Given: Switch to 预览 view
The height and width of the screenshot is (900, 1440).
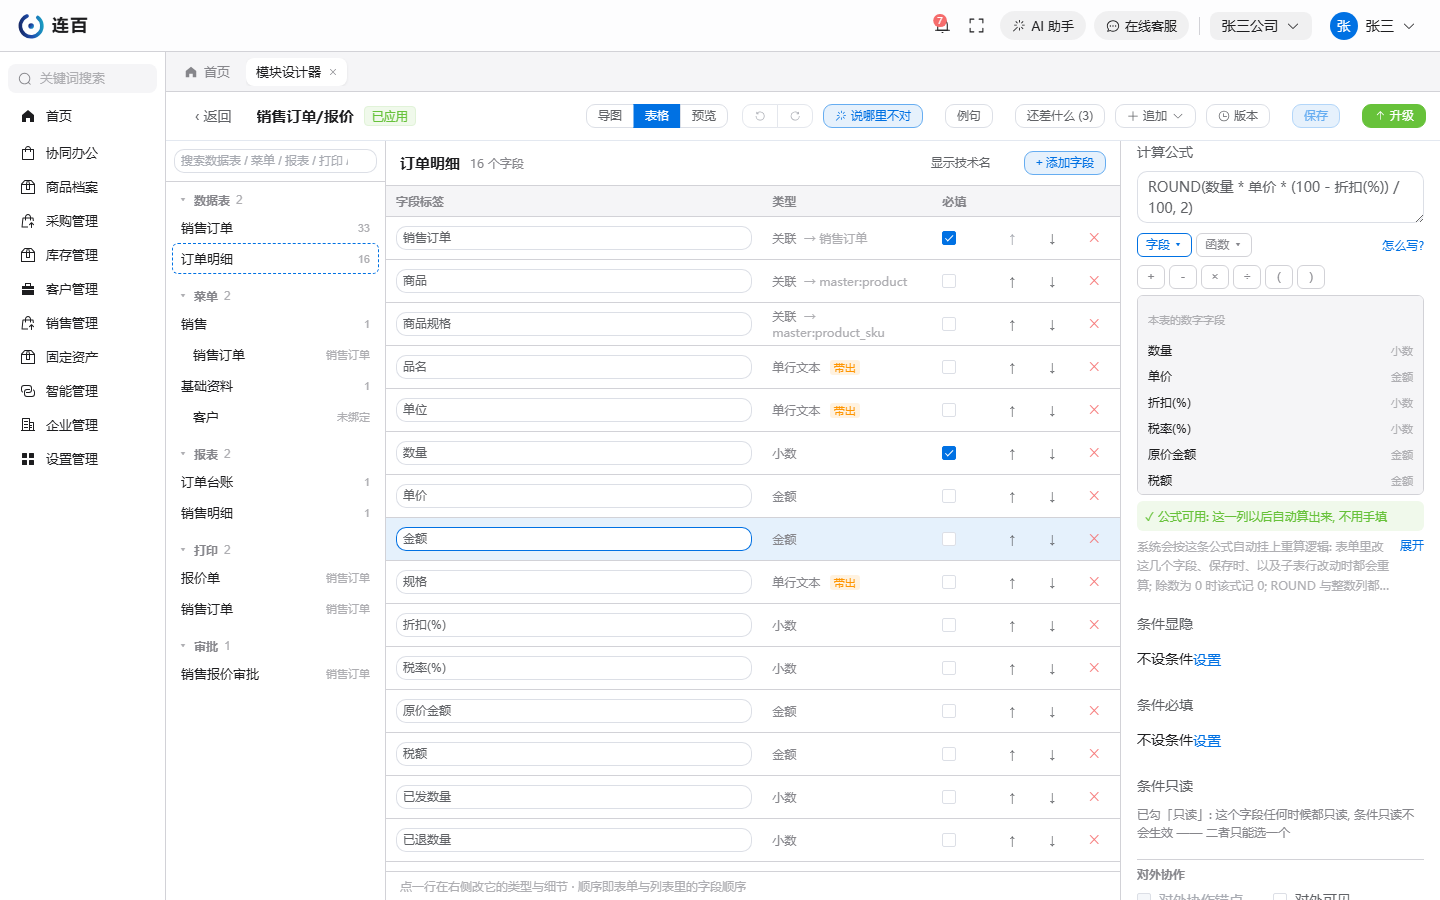Looking at the screenshot, I should [x=704, y=116].
